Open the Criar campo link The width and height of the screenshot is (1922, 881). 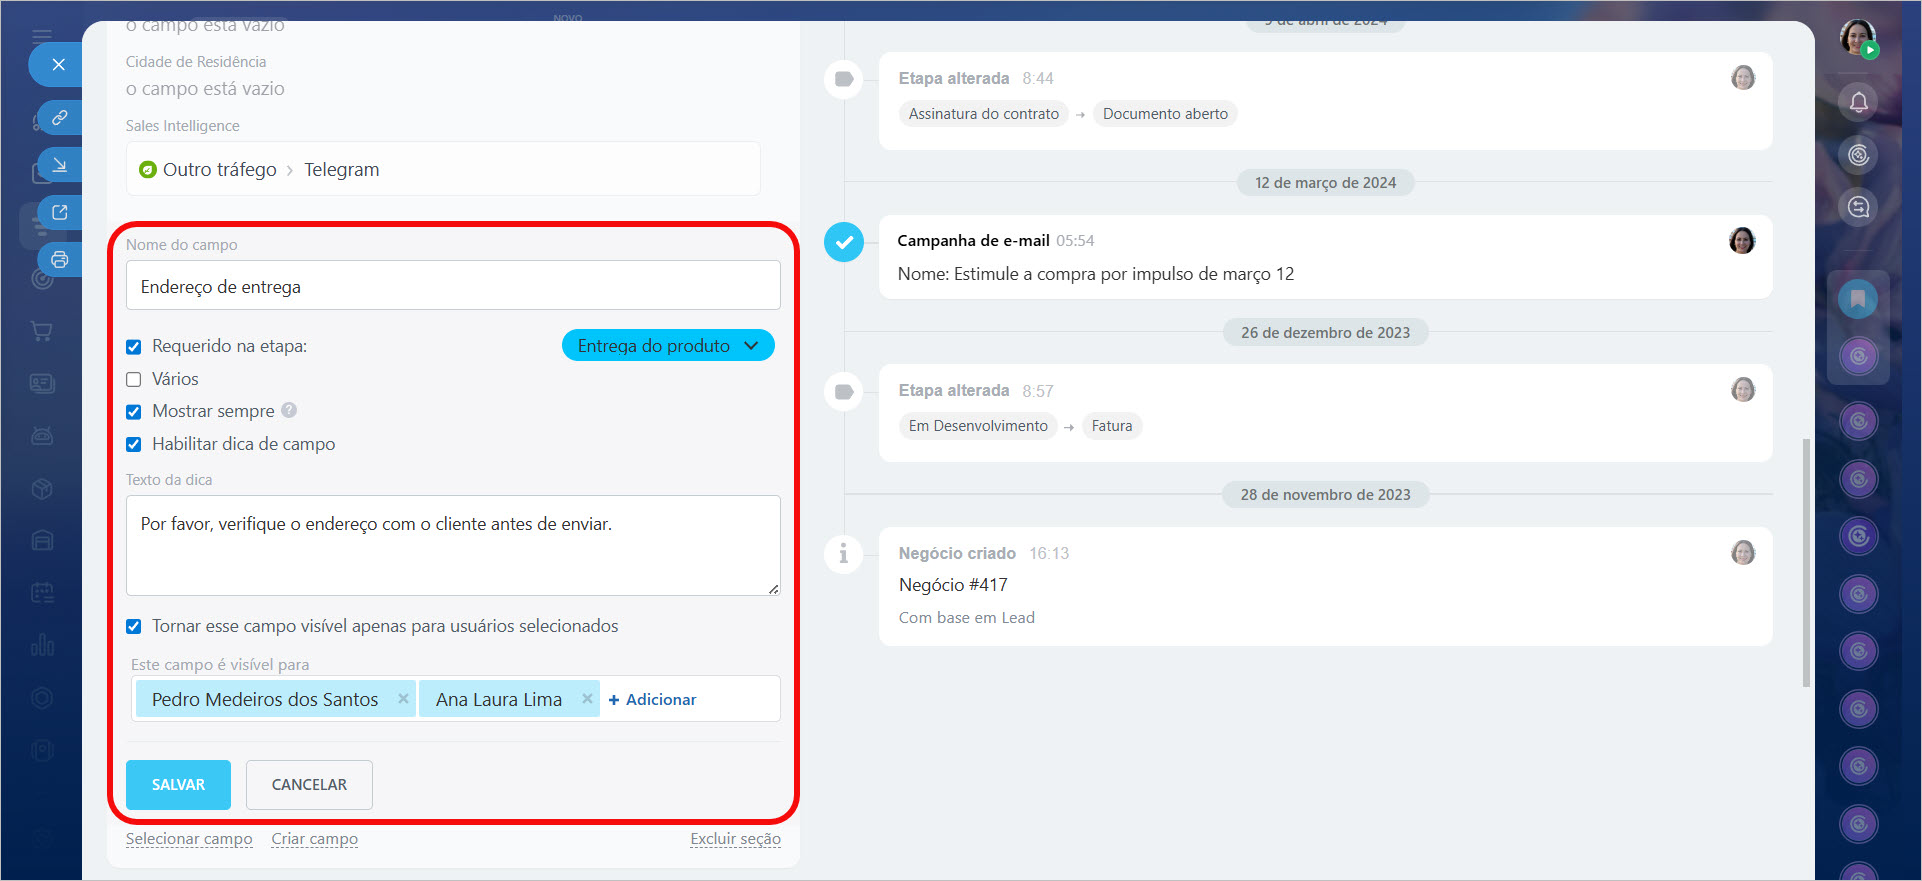click(314, 839)
